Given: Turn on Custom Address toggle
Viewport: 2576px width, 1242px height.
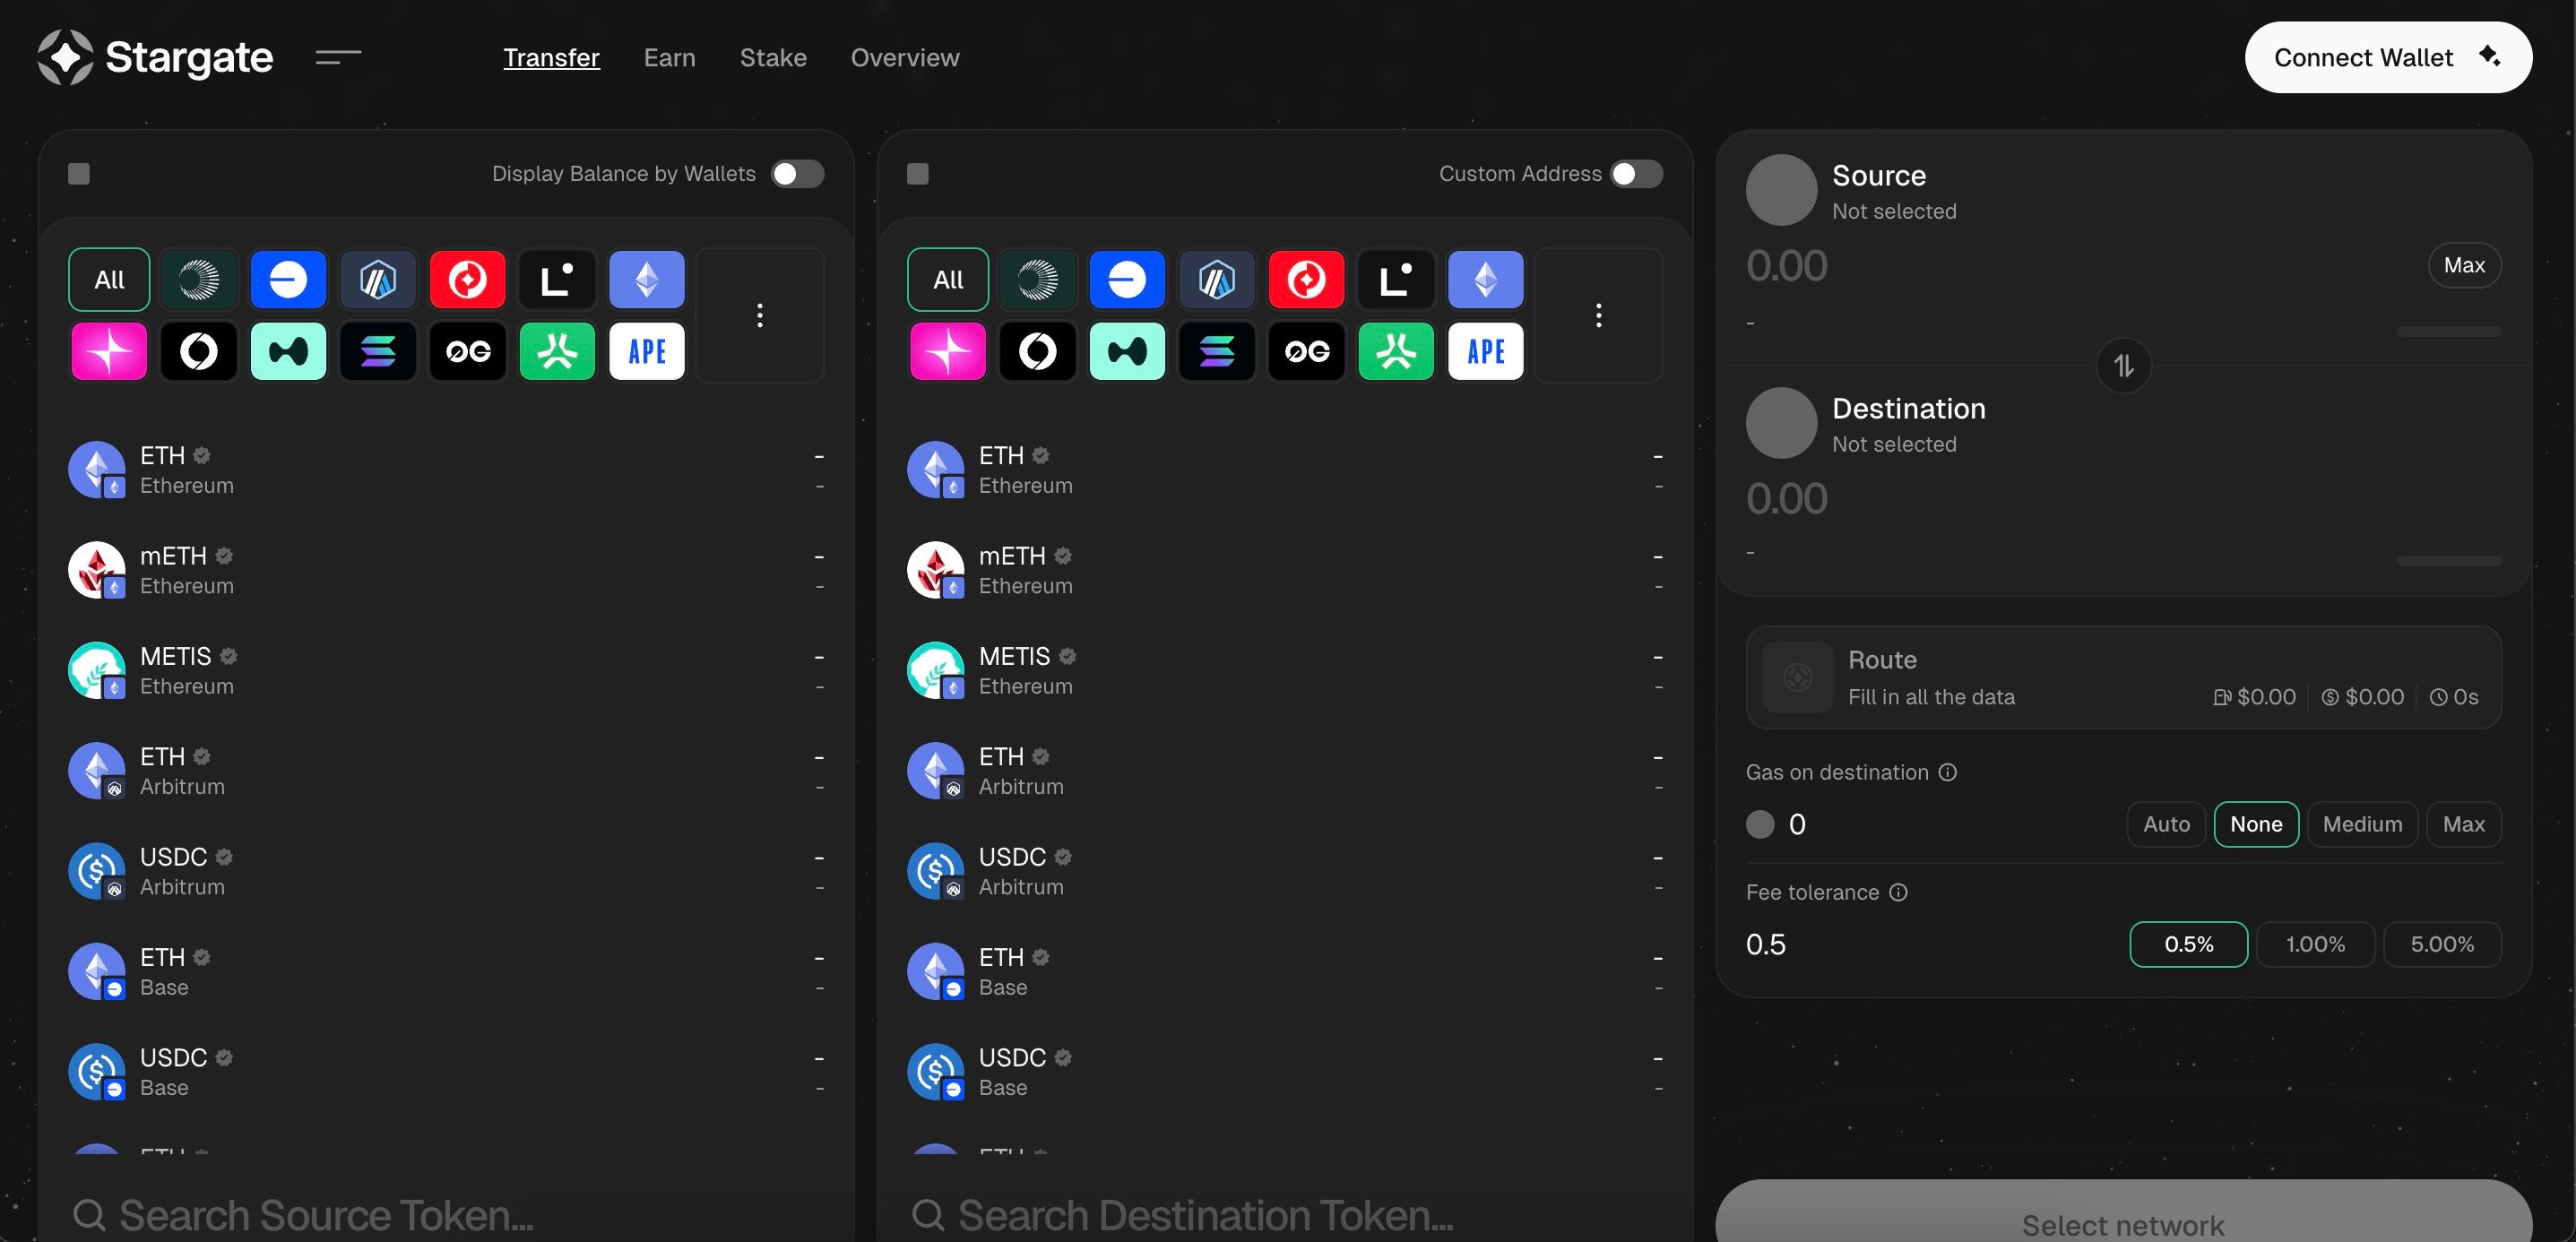Looking at the screenshot, I should pyautogui.click(x=1636, y=174).
